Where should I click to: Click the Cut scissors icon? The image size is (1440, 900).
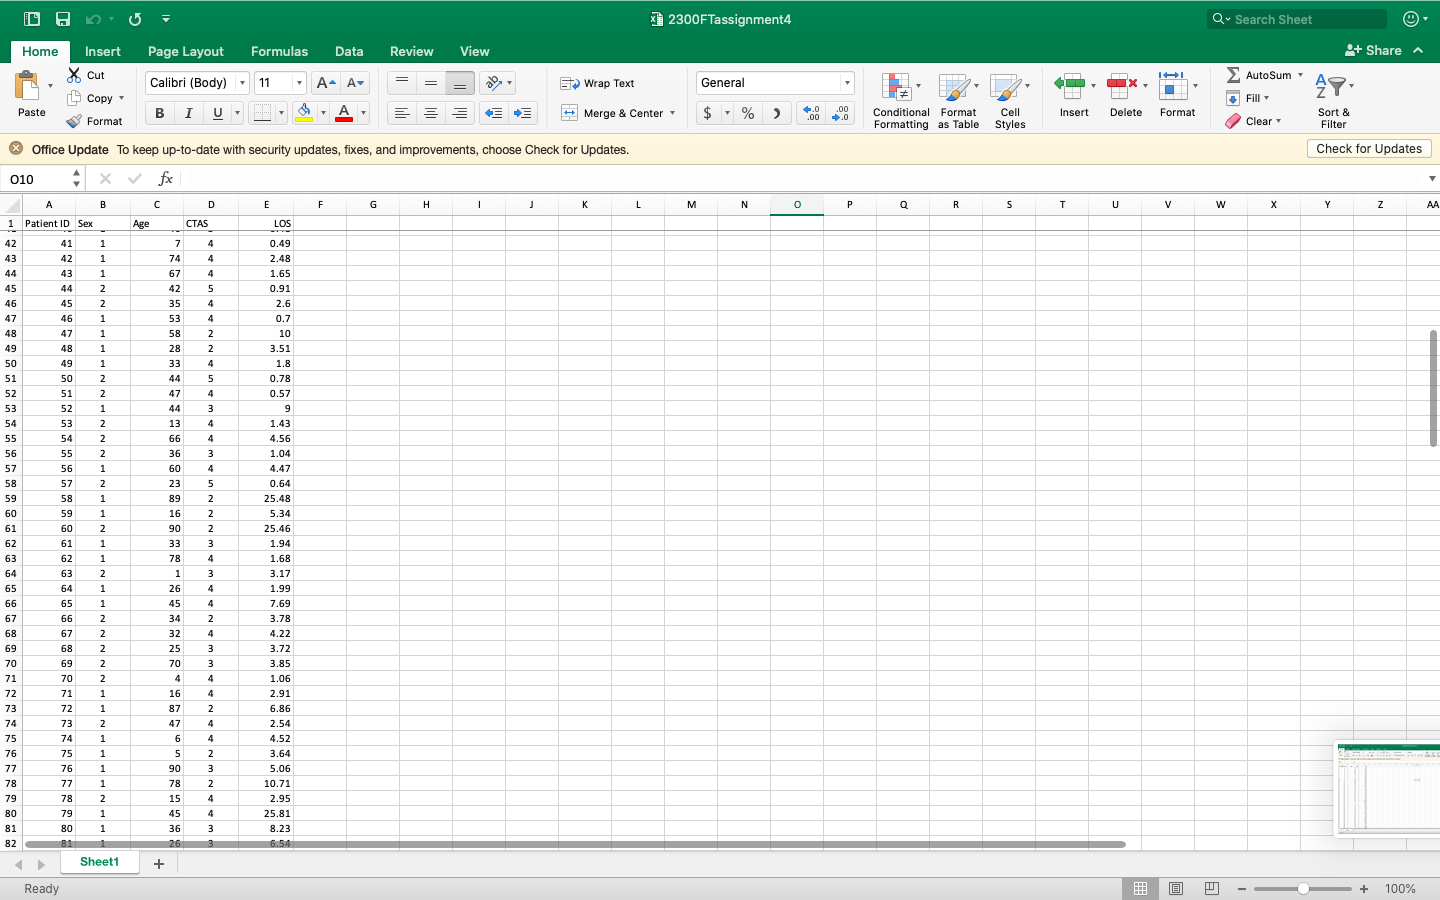(x=74, y=75)
